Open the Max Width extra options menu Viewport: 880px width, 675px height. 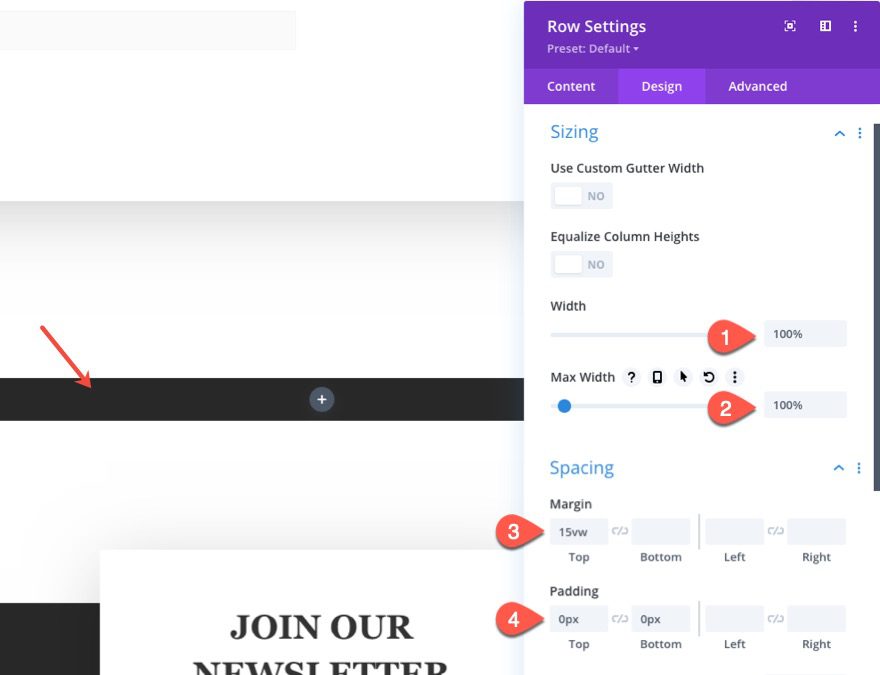(734, 377)
